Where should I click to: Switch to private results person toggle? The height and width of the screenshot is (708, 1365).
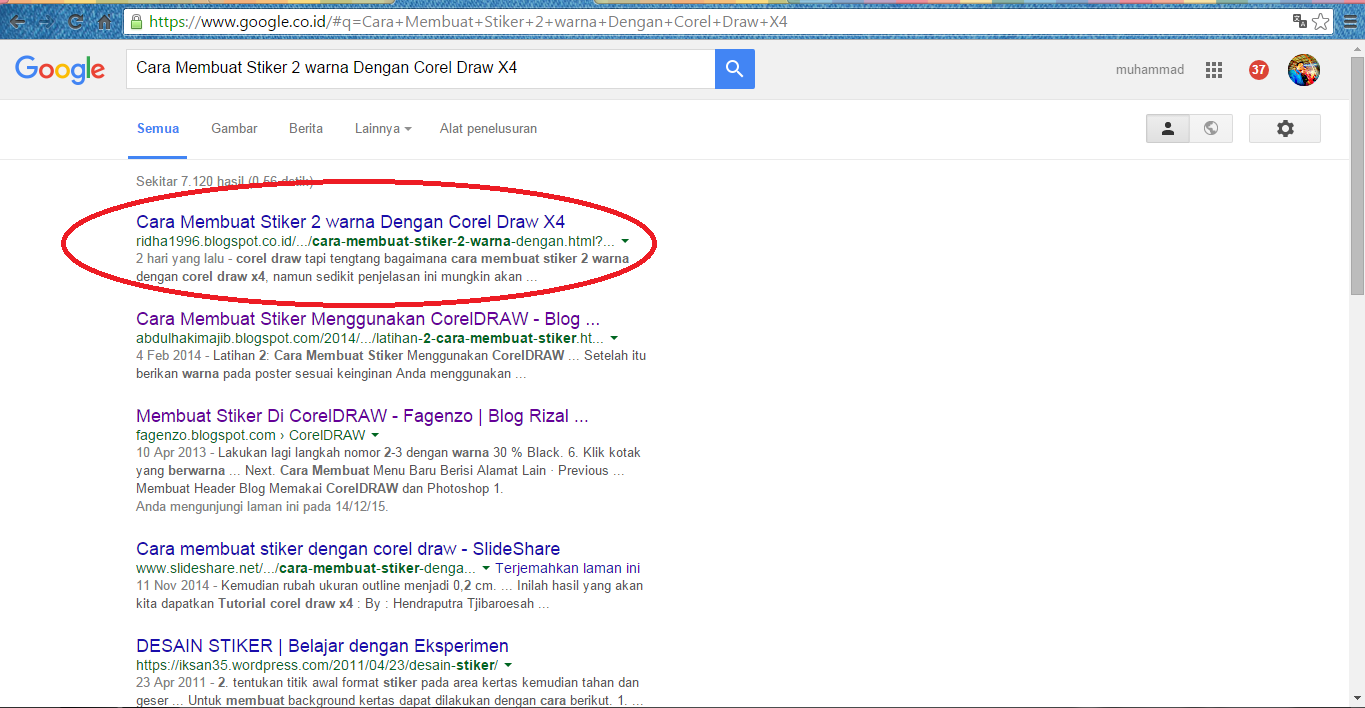(1167, 128)
